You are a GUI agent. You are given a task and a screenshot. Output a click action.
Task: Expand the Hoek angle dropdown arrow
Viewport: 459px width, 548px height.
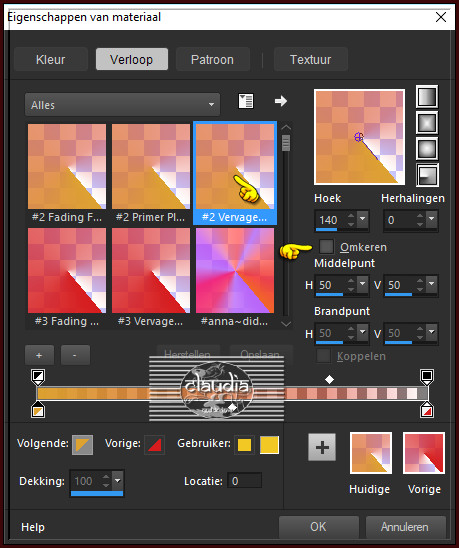click(363, 219)
